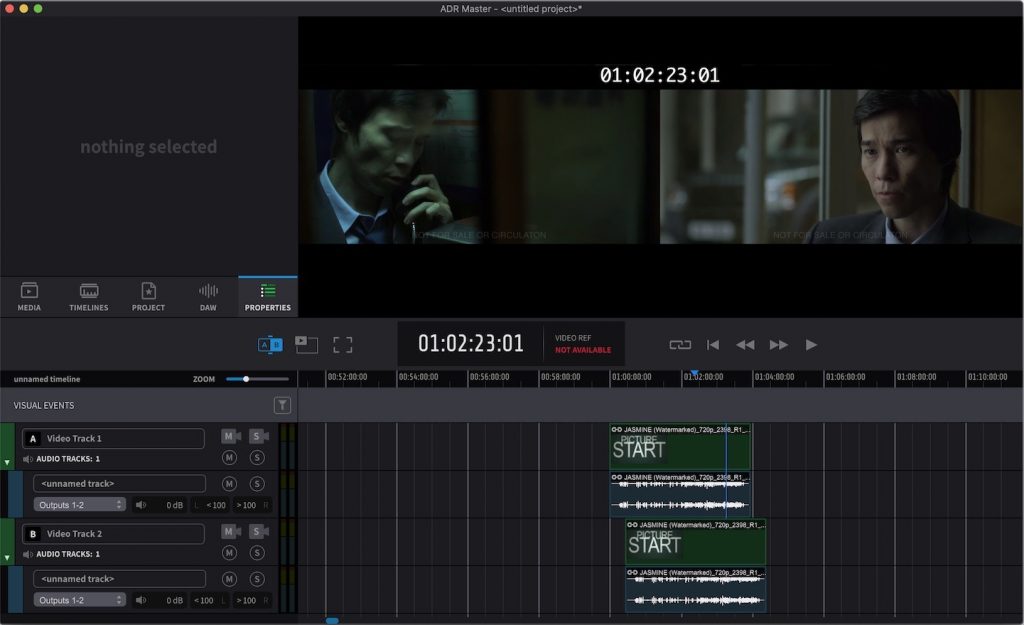Open the visual events filter

tap(282, 406)
